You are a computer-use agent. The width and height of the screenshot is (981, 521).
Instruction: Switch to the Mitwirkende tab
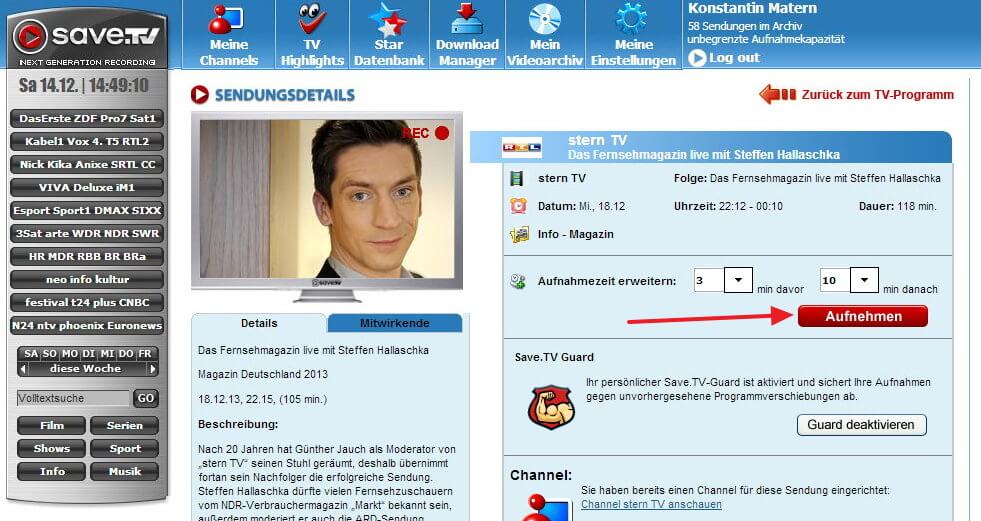(x=394, y=323)
